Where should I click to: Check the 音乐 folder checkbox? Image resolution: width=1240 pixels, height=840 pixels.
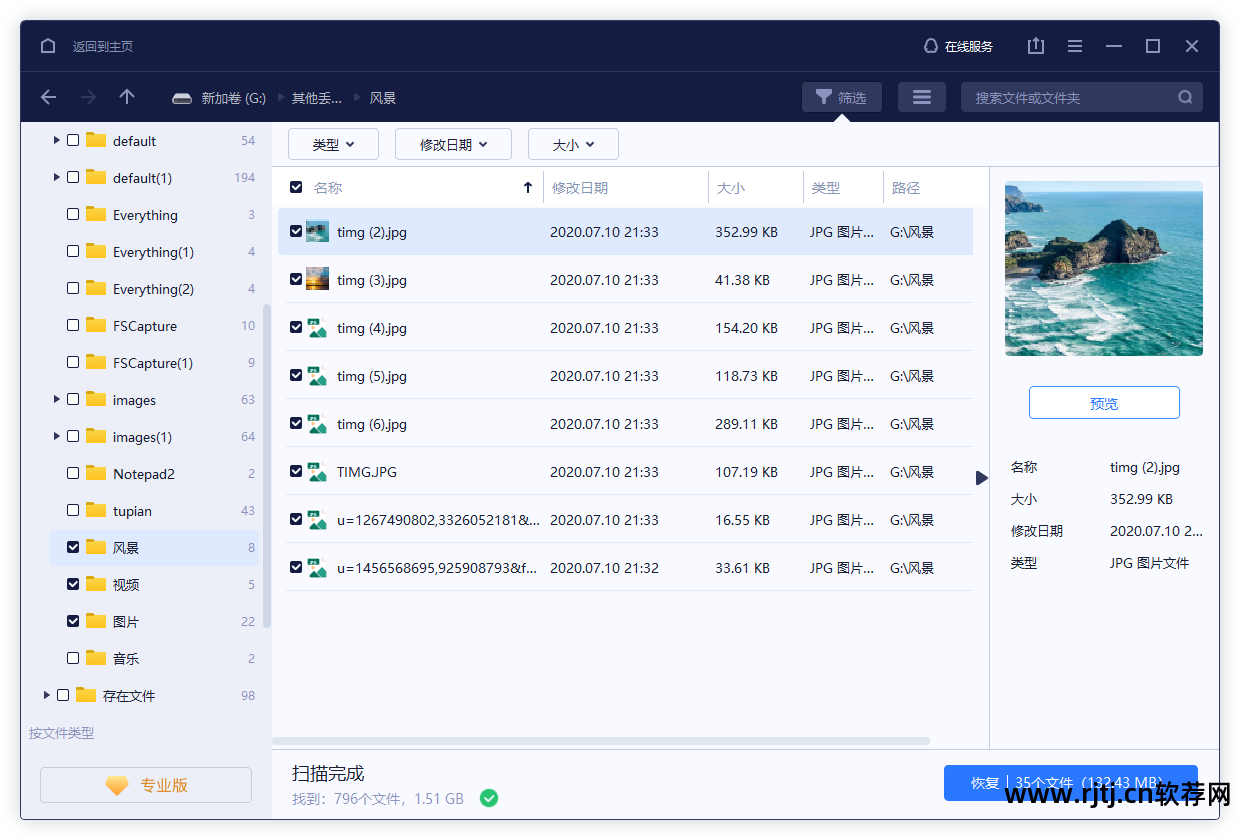[x=73, y=658]
